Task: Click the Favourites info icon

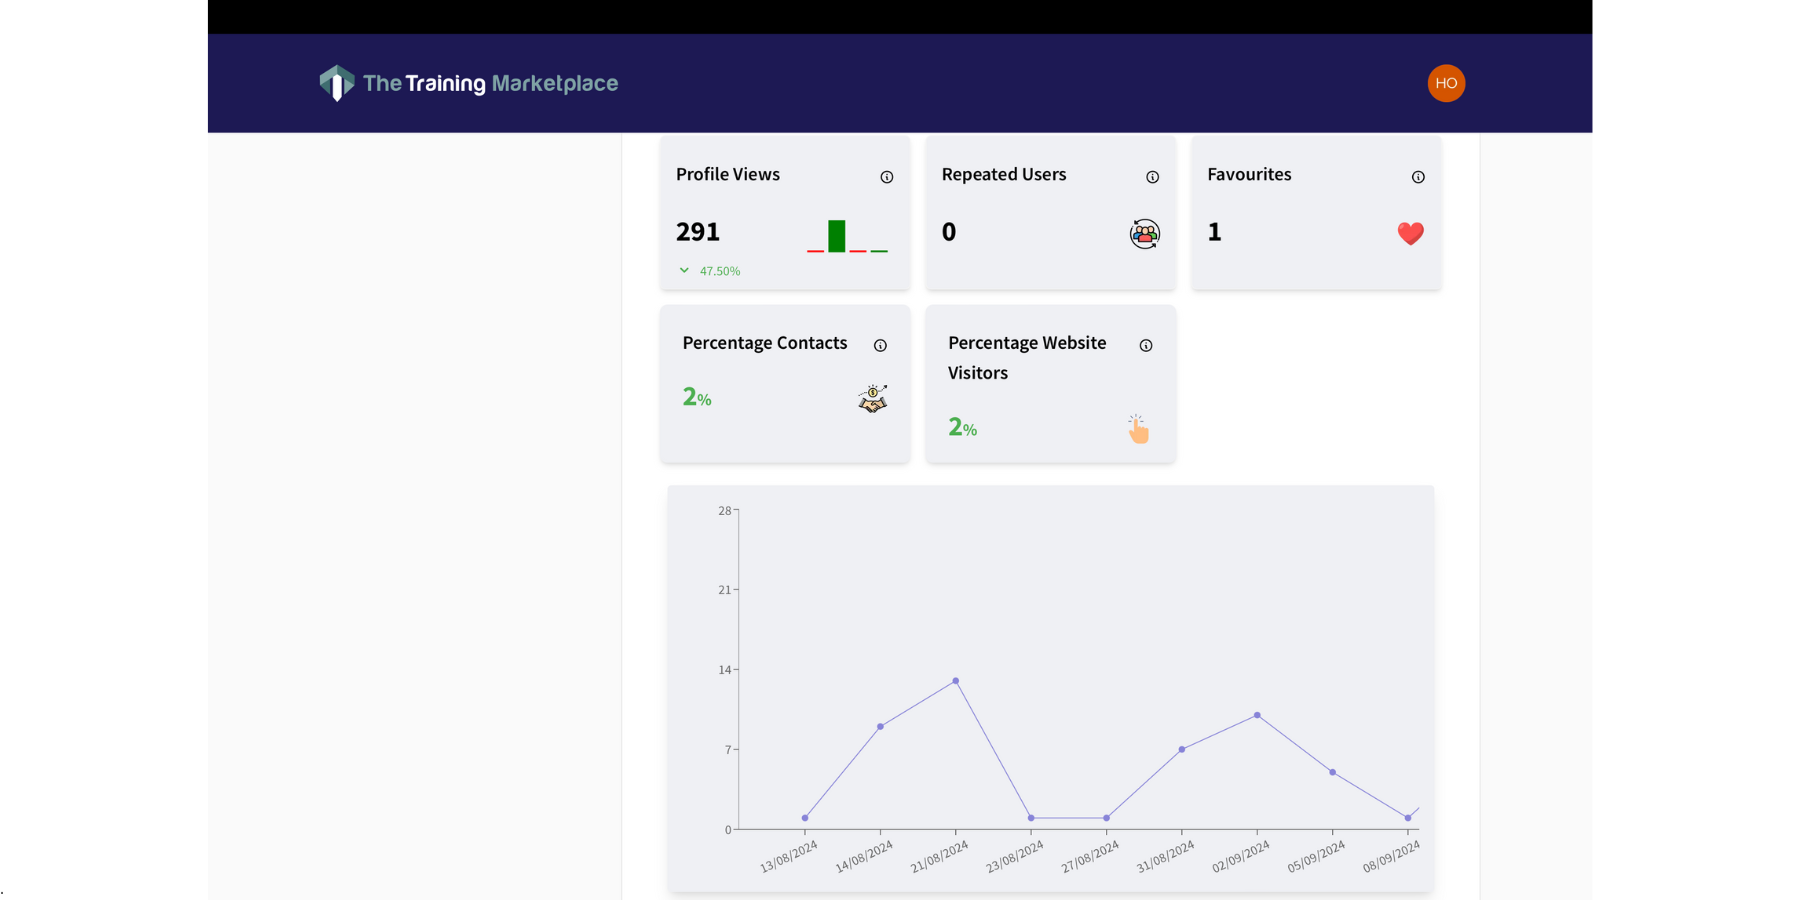Action: coord(1417,177)
